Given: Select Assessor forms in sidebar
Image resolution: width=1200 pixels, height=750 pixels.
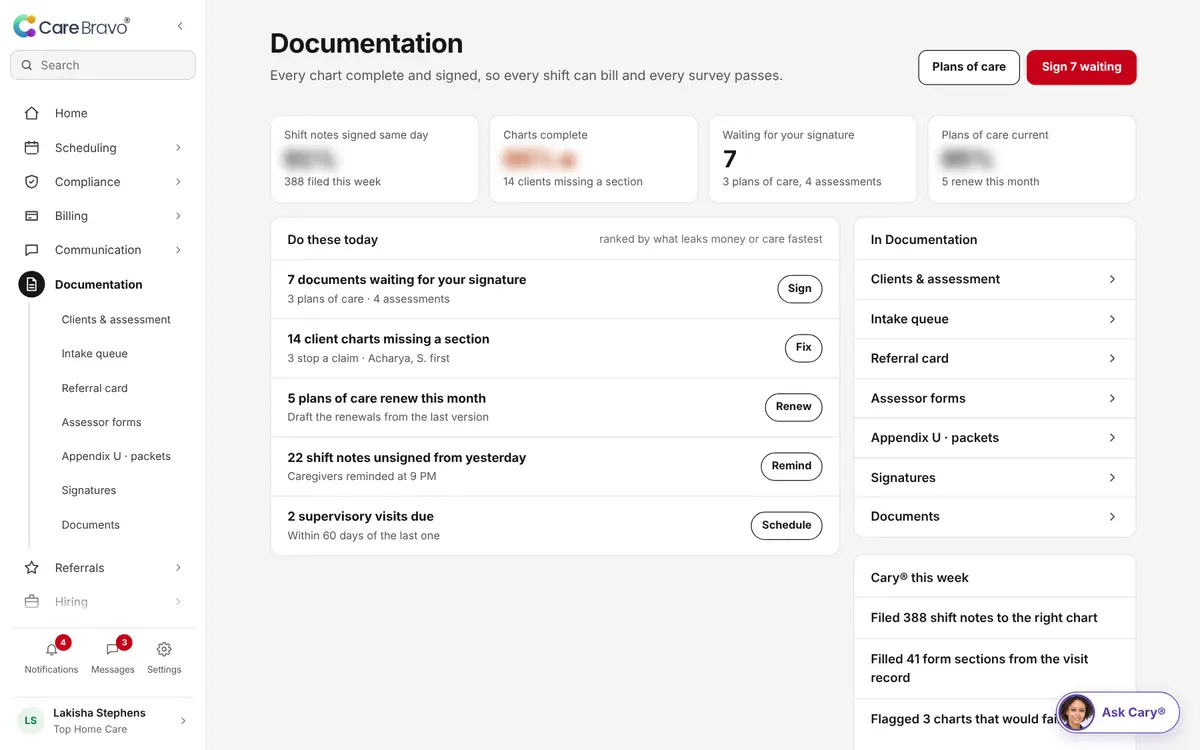Looking at the screenshot, I should click(x=101, y=422).
